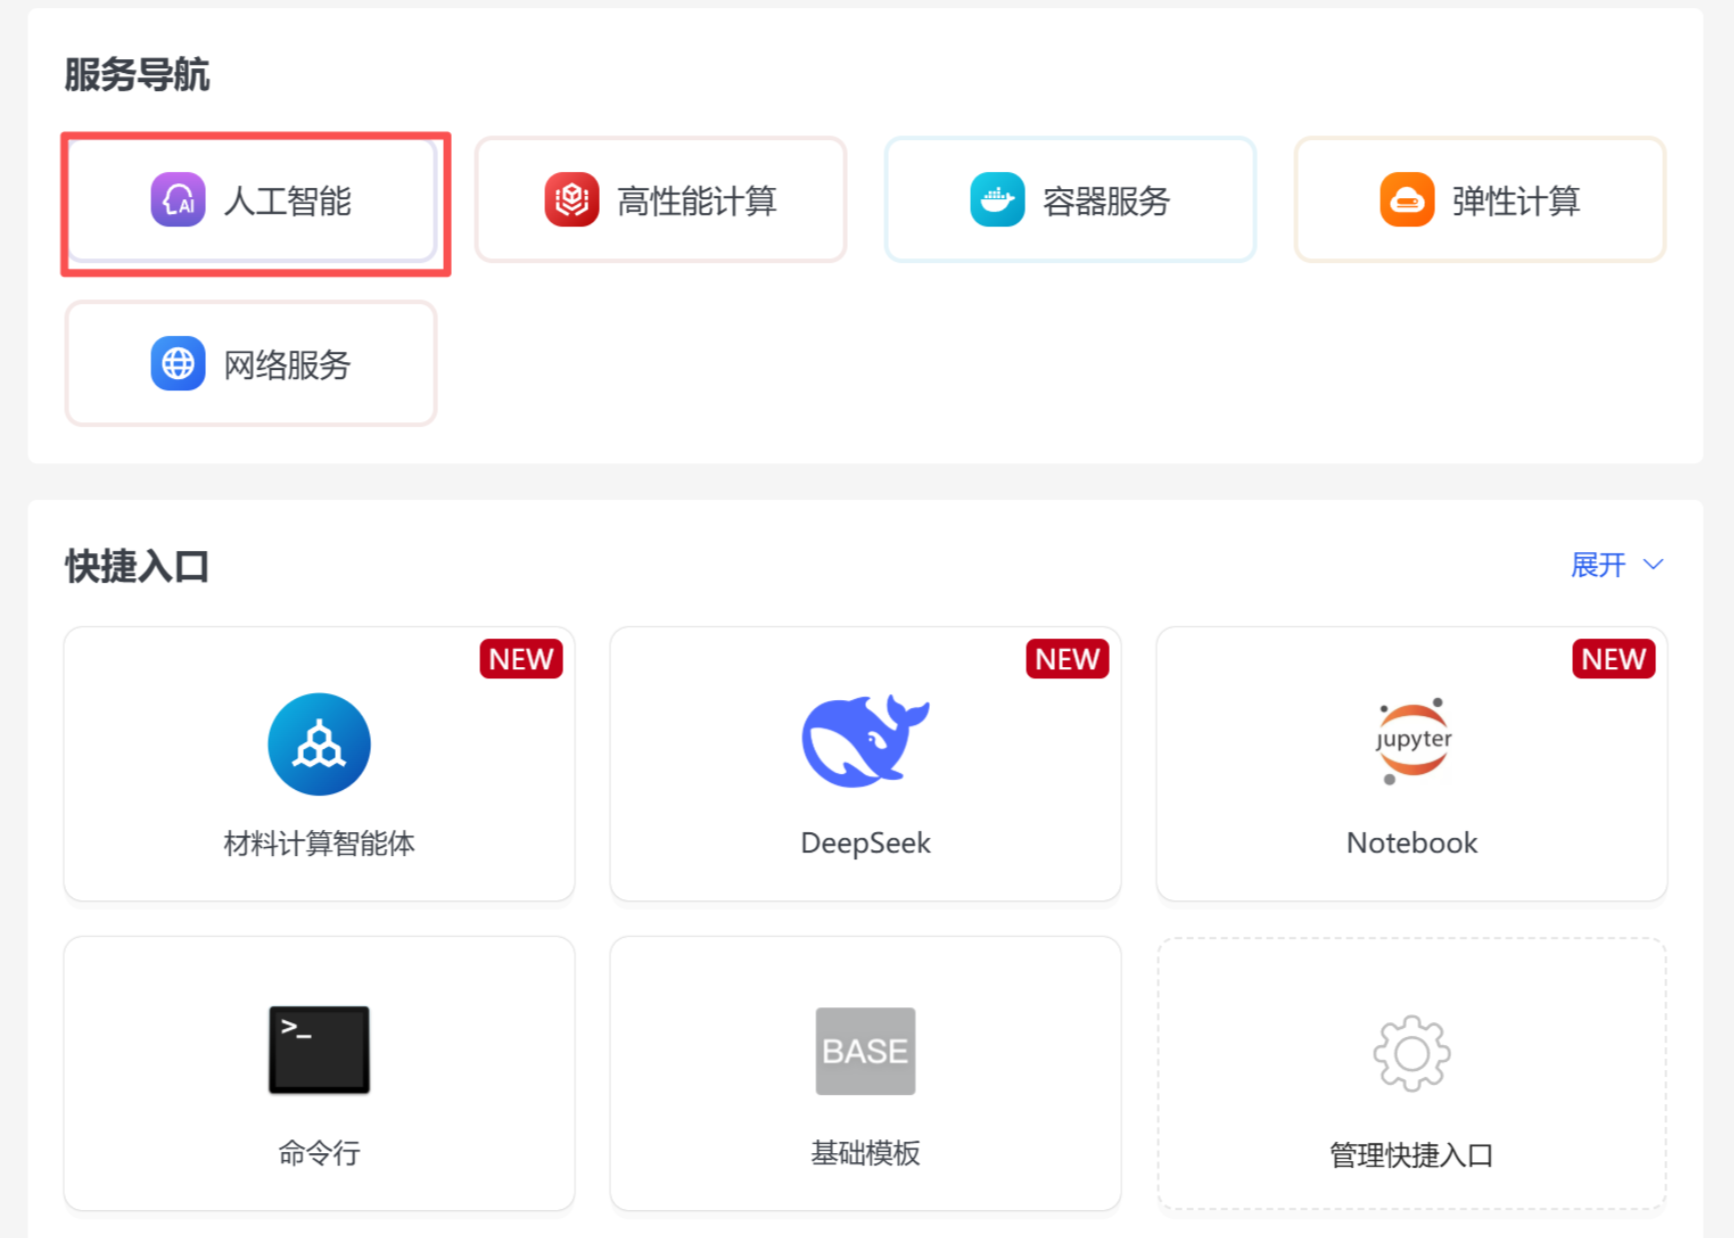Launch 命令行 via the black terminal icon
Screen dimensions: 1734x1238
pyautogui.click(x=319, y=1049)
